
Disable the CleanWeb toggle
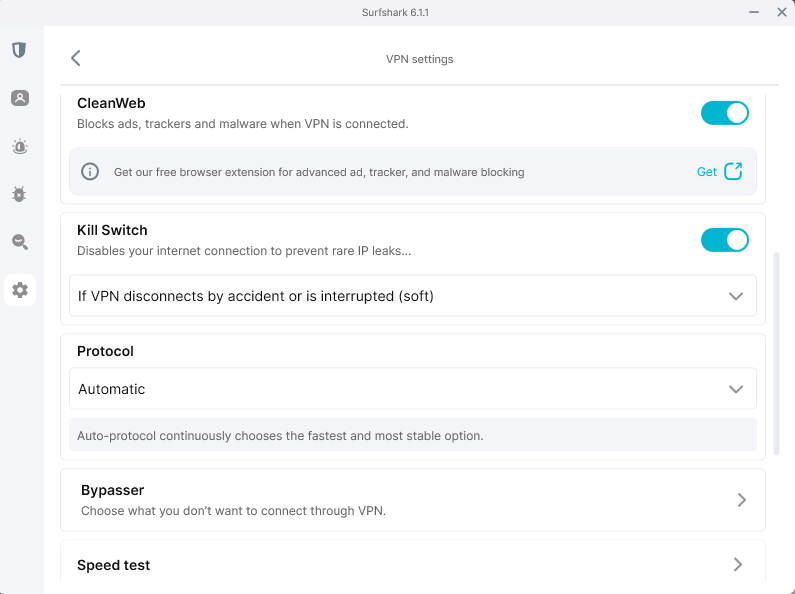tap(724, 113)
